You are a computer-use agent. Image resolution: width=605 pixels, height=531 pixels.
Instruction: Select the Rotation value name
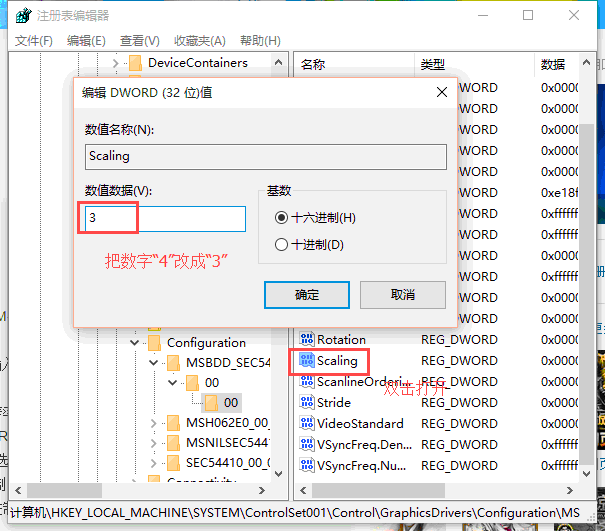pyautogui.click(x=341, y=339)
